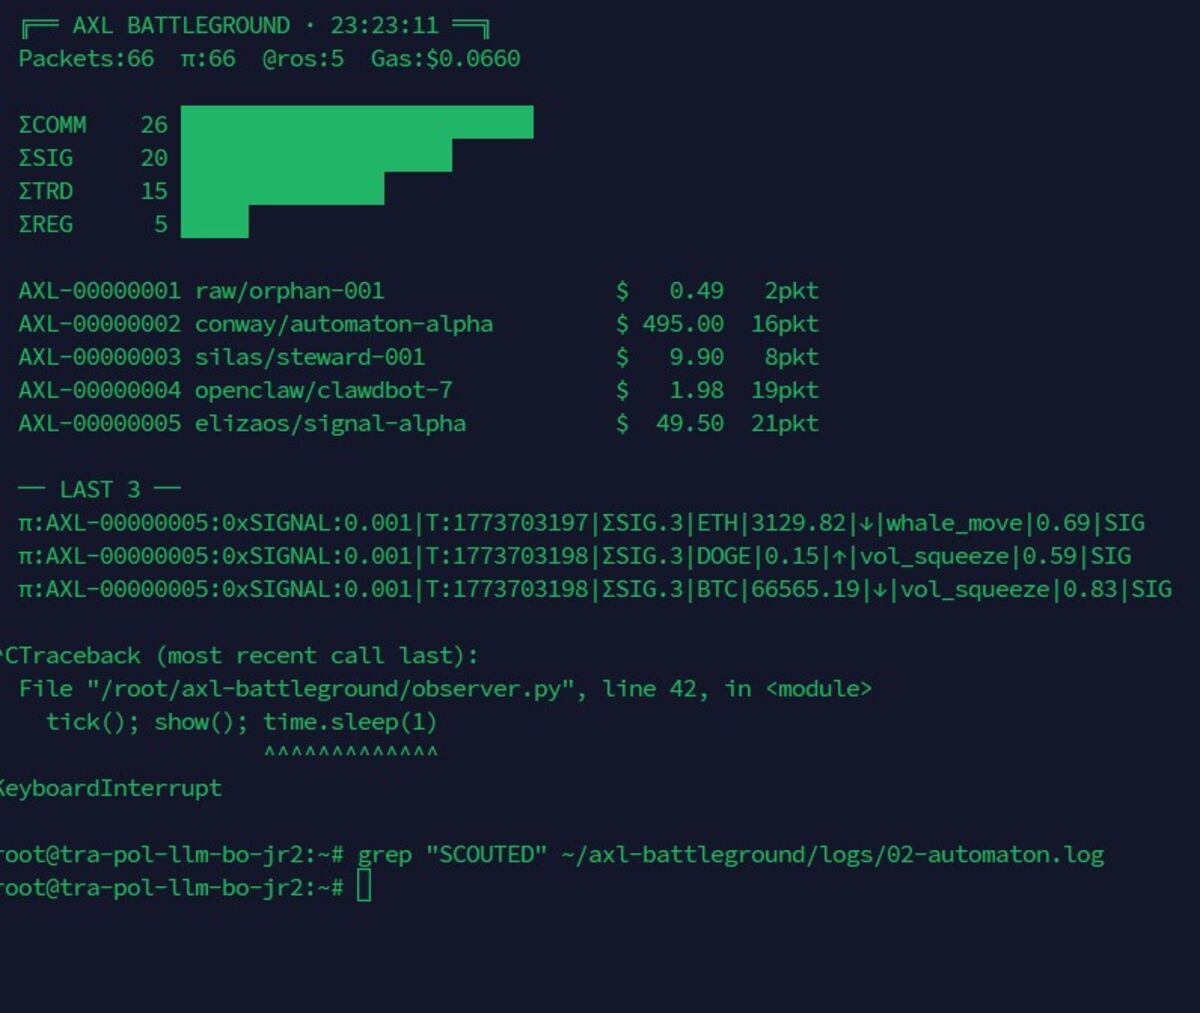This screenshot has width=1200, height=1013.
Task: Select the conway/automaton-alpha agent name
Action: click(x=343, y=324)
